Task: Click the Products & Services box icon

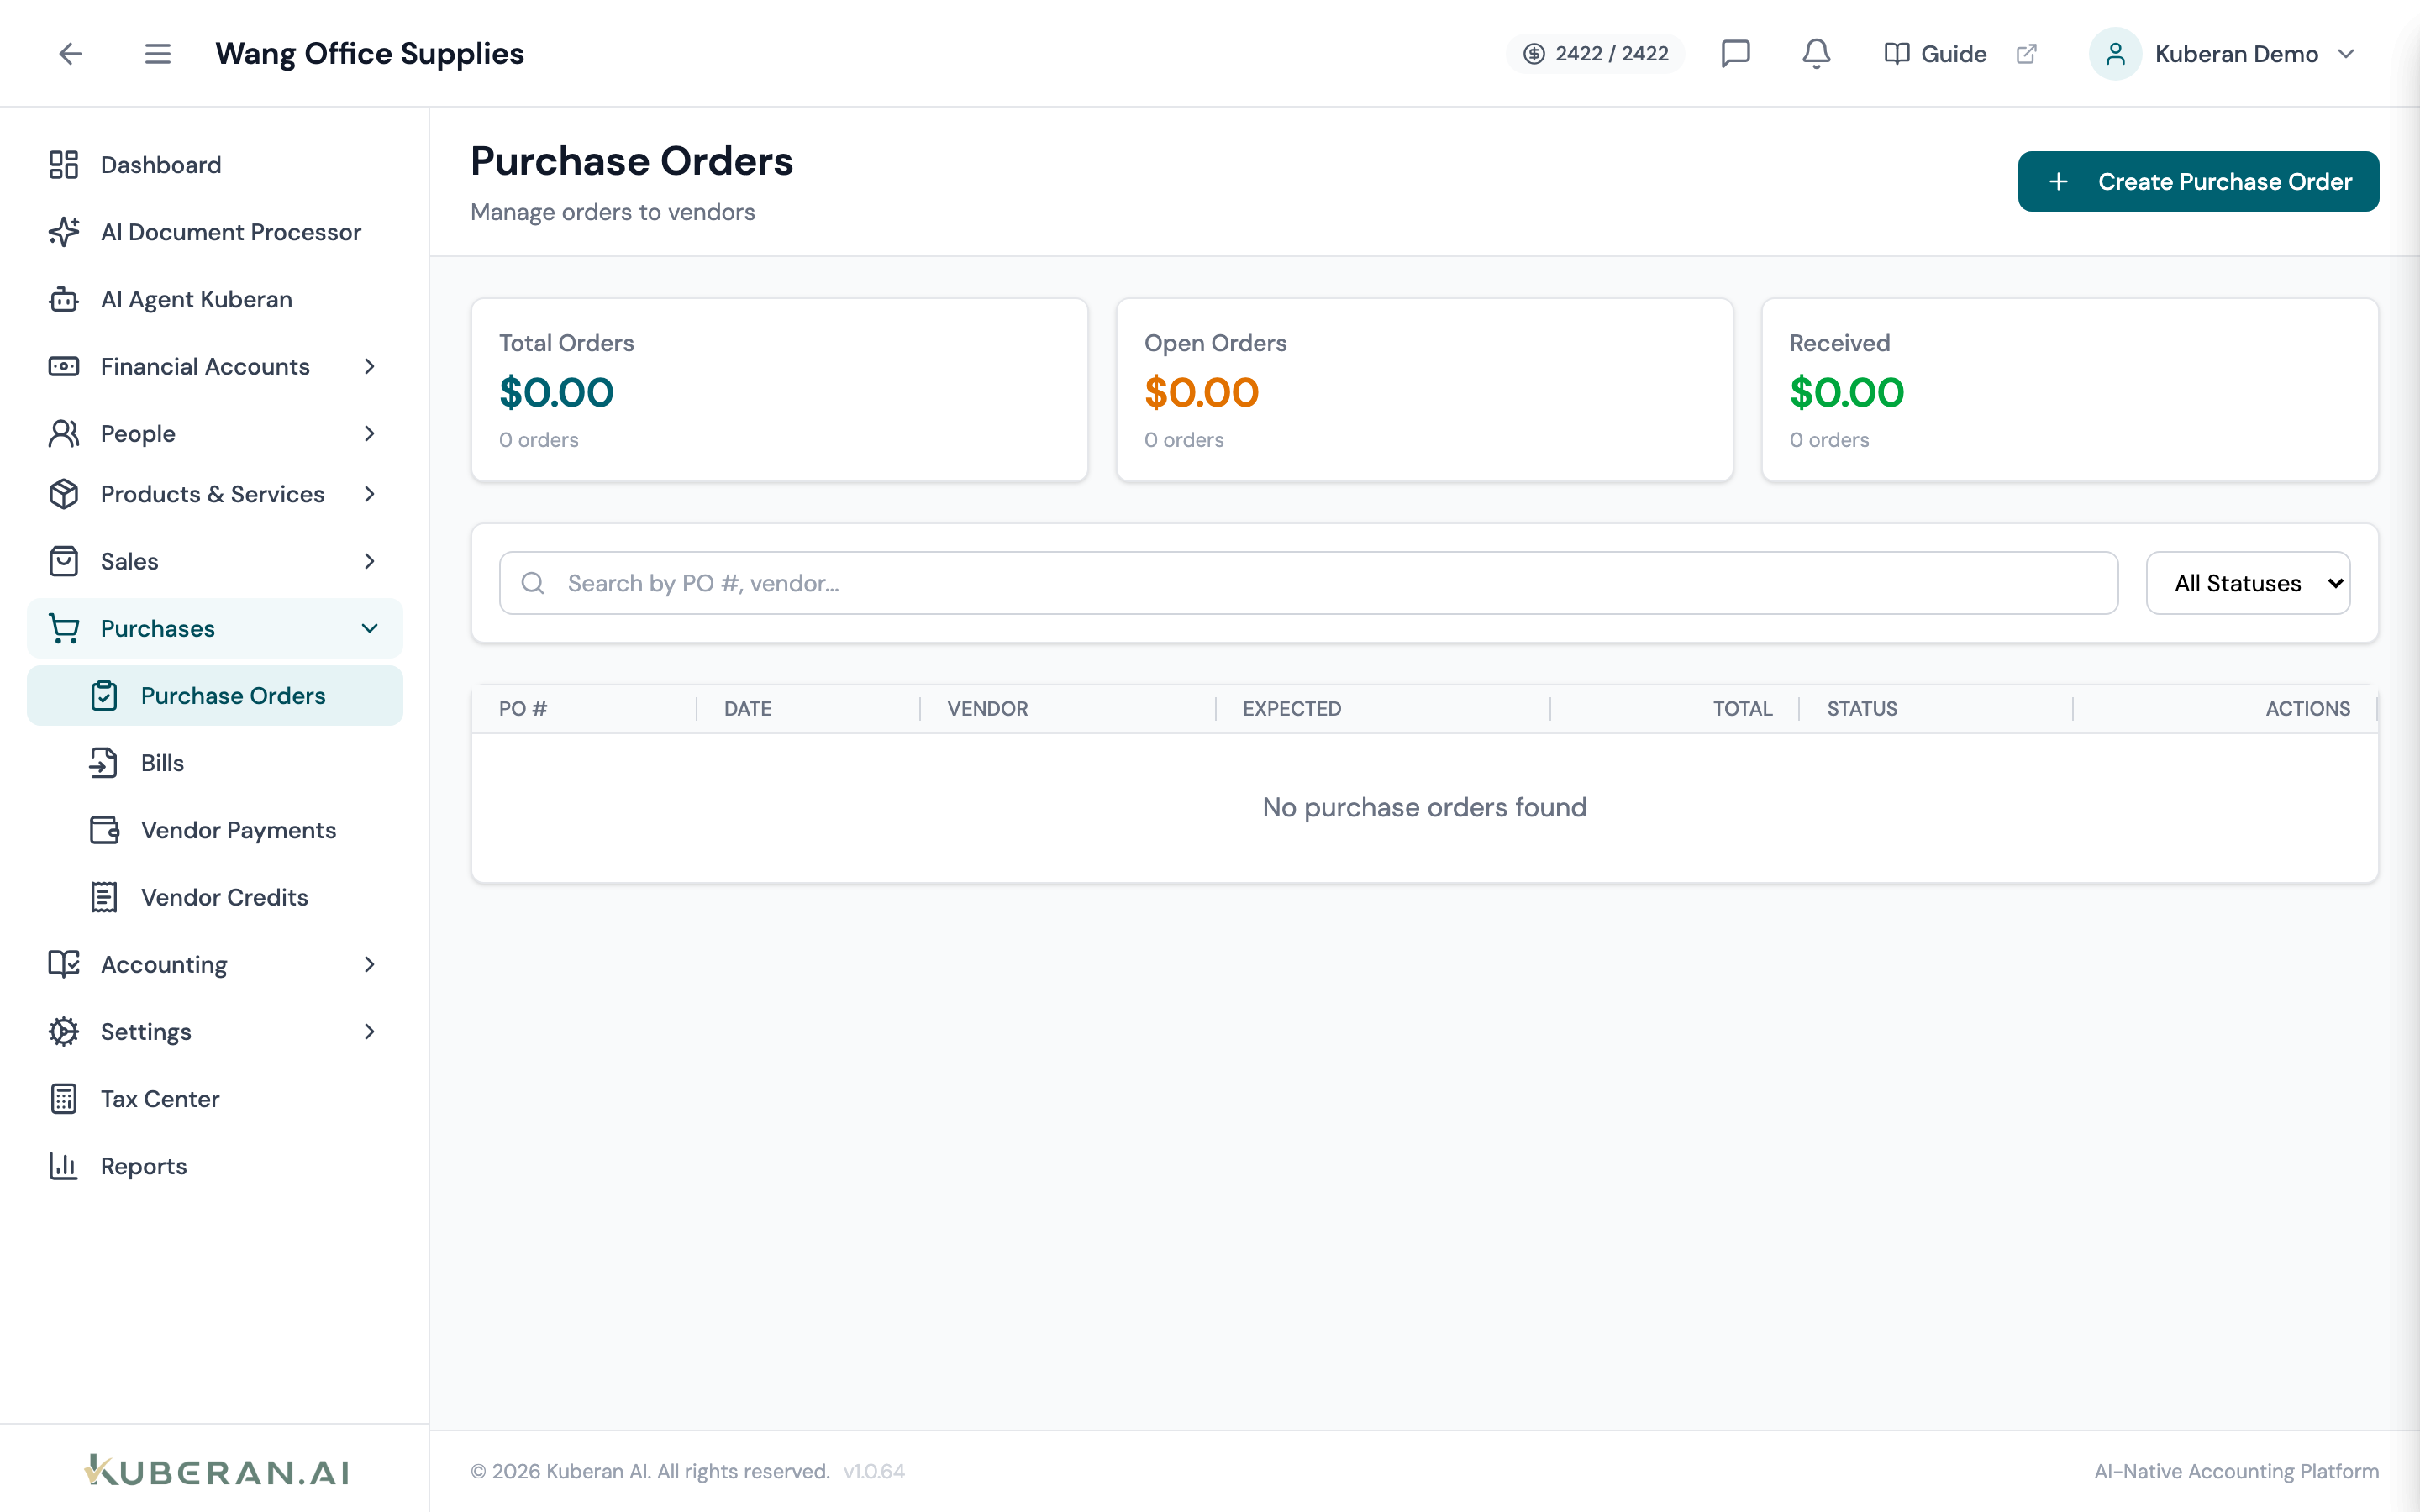Action: (x=63, y=494)
